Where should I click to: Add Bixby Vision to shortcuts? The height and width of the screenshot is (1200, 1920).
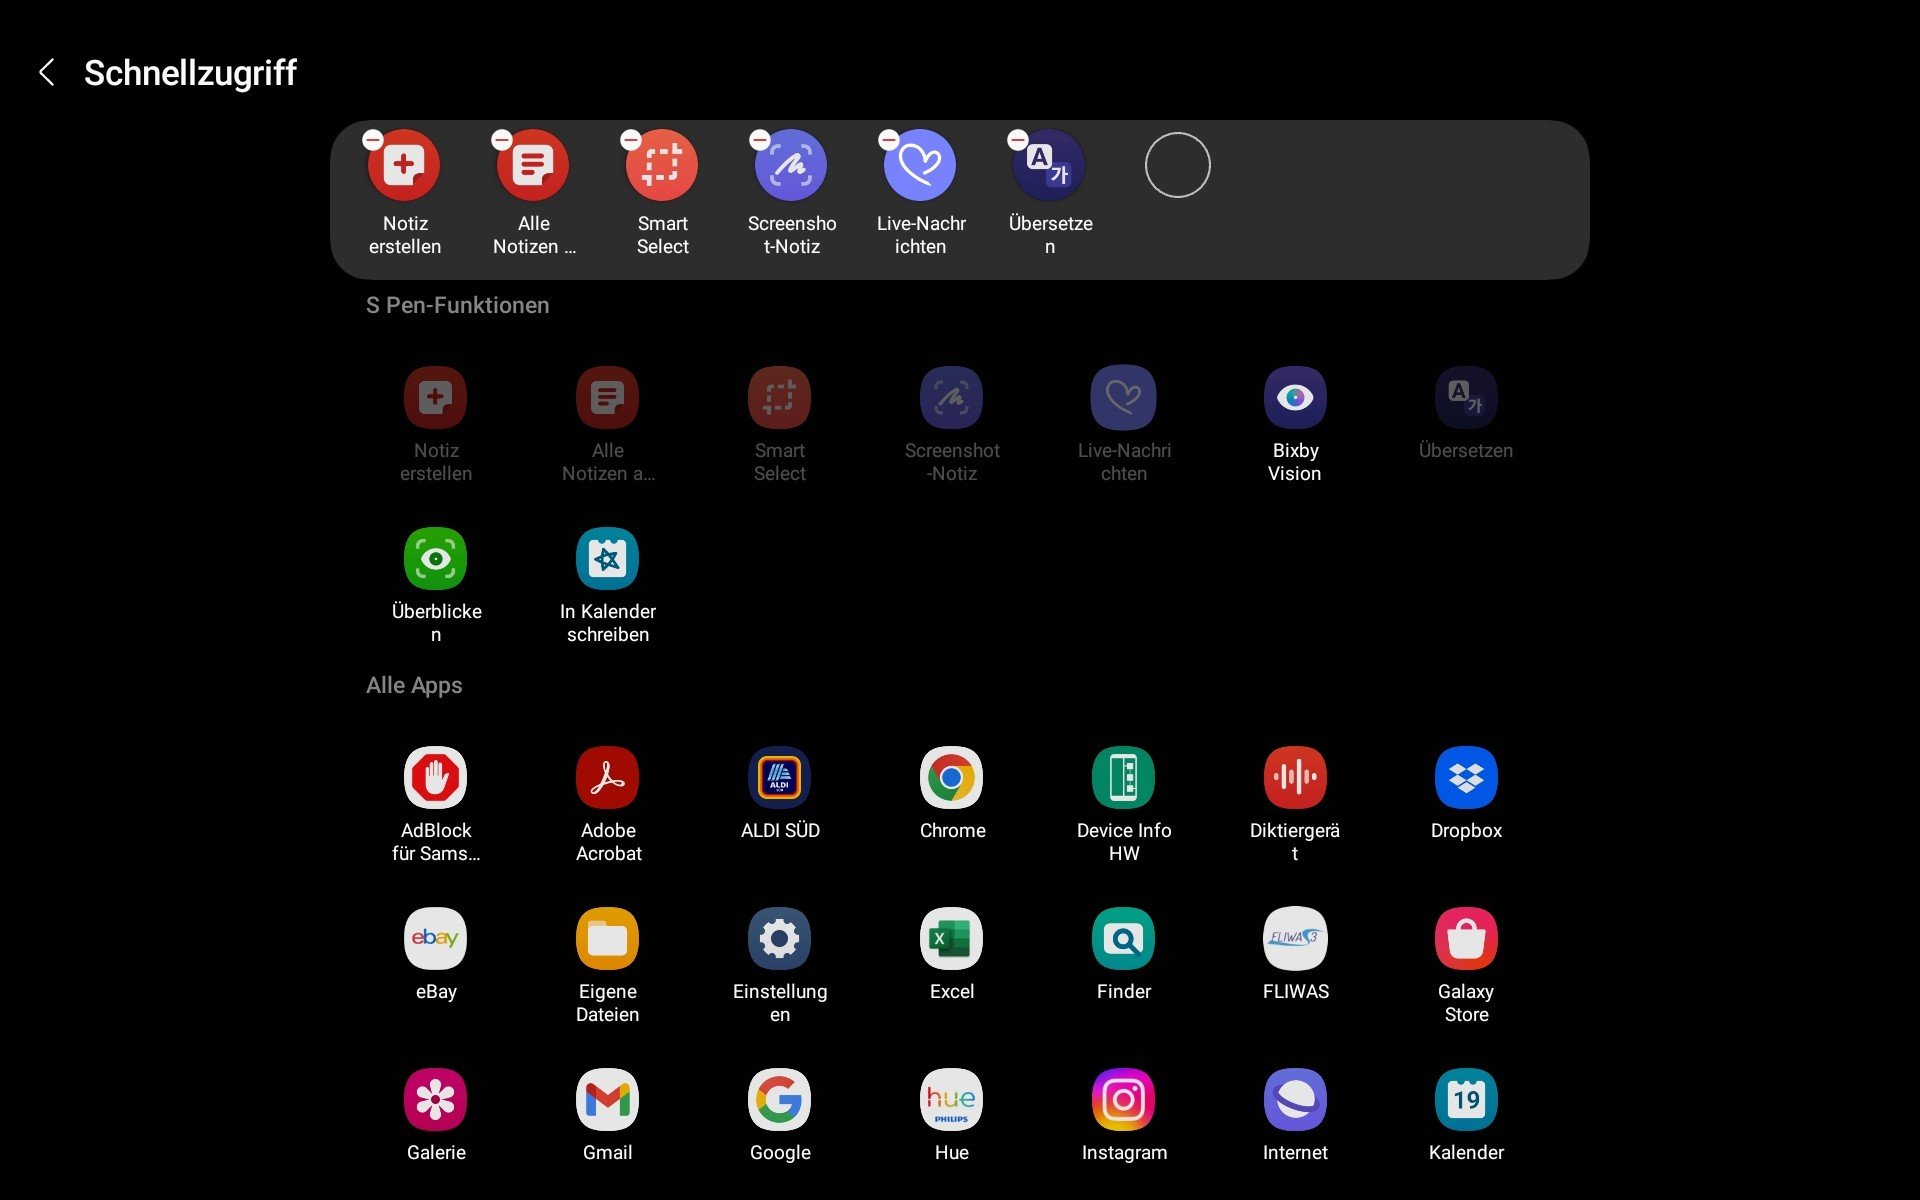(x=1295, y=398)
